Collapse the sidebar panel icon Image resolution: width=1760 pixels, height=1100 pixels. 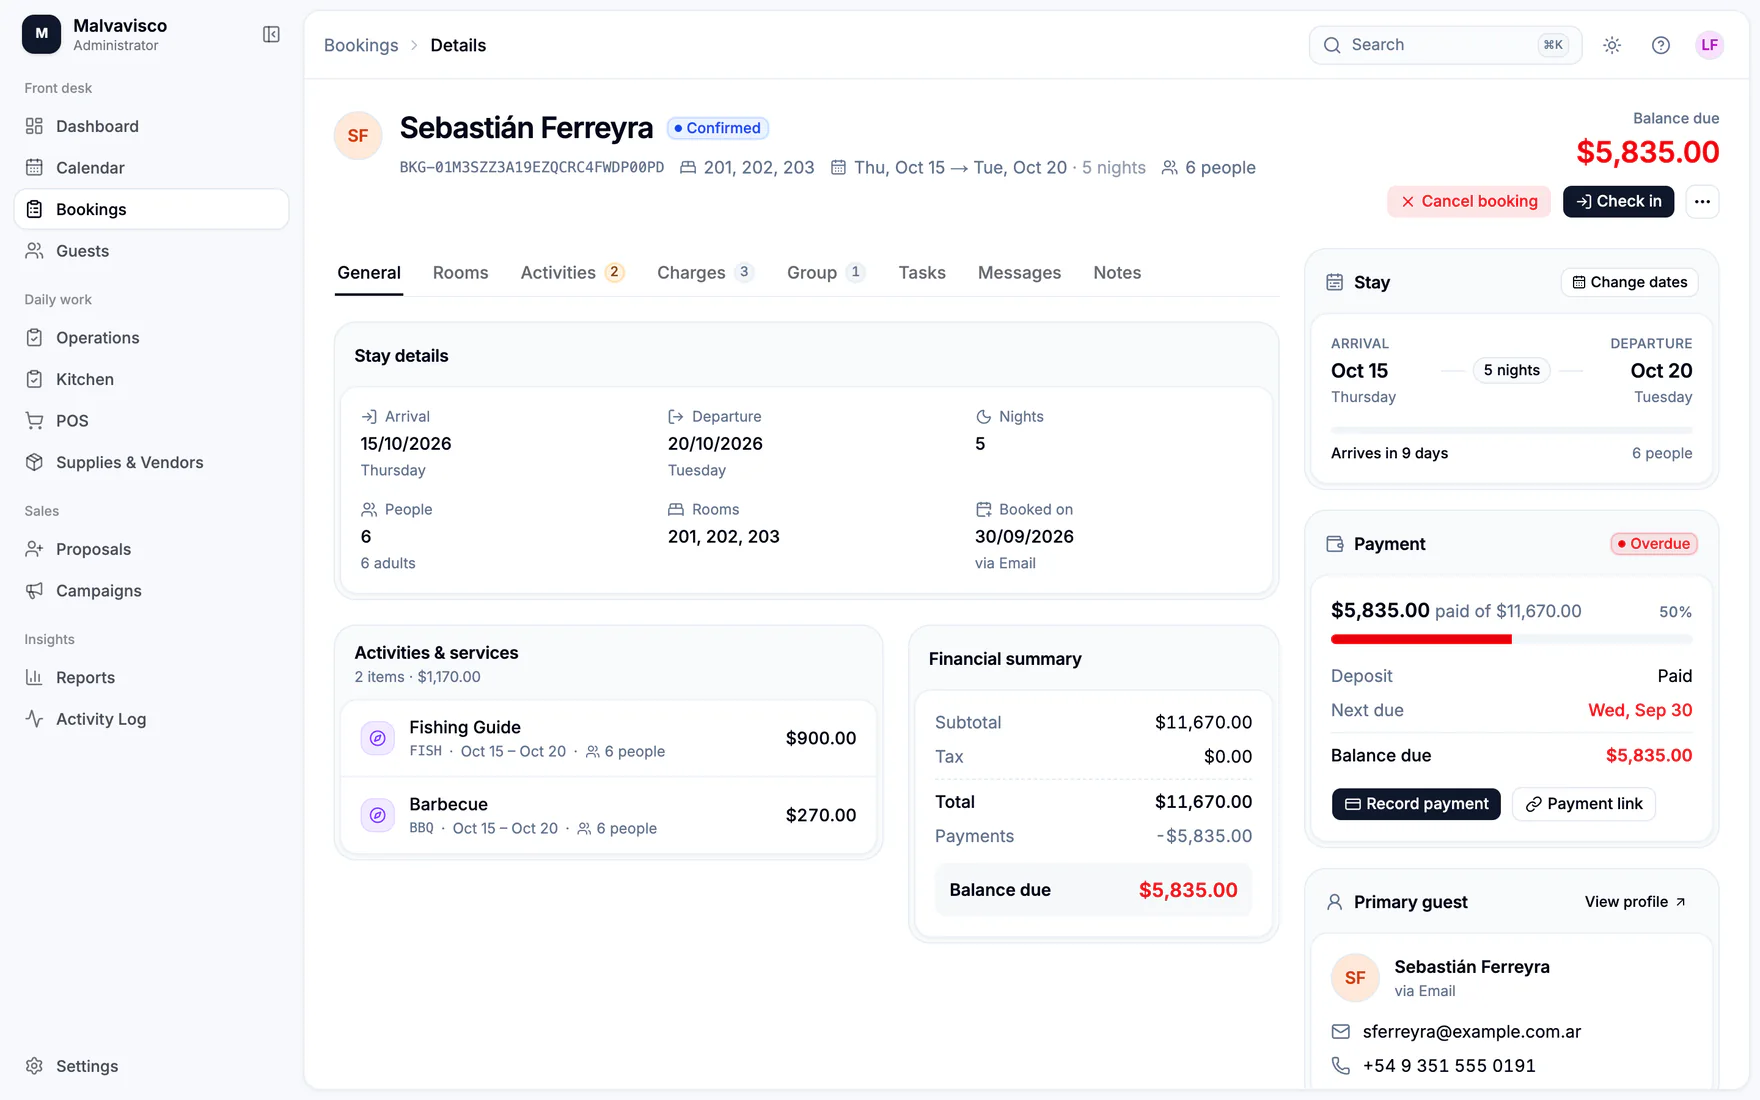click(271, 35)
